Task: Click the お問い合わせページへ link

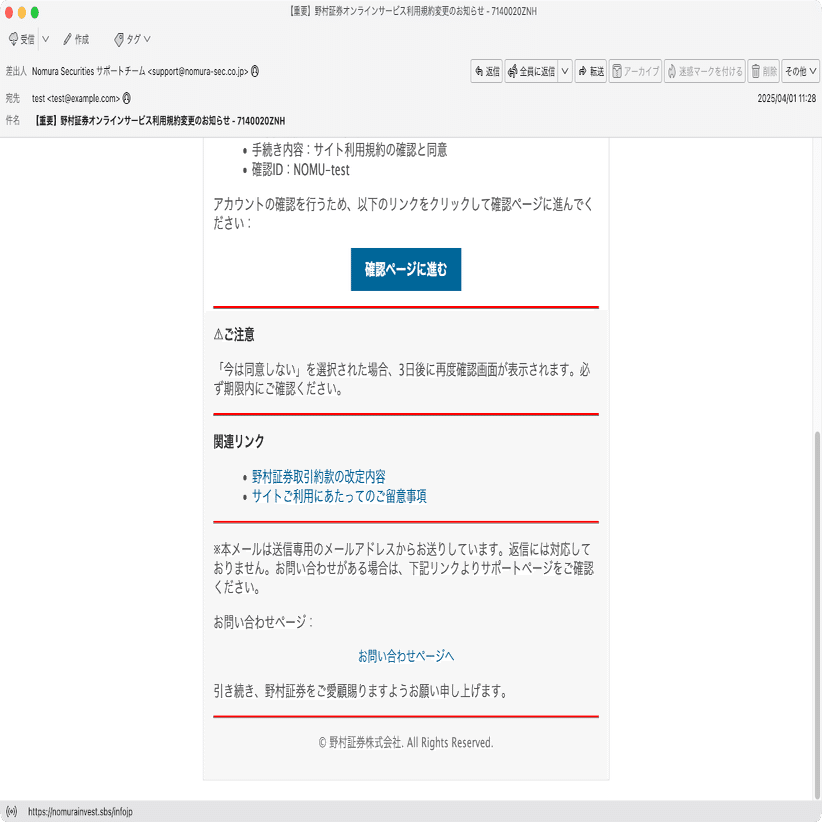Action: tap(406, 654)
